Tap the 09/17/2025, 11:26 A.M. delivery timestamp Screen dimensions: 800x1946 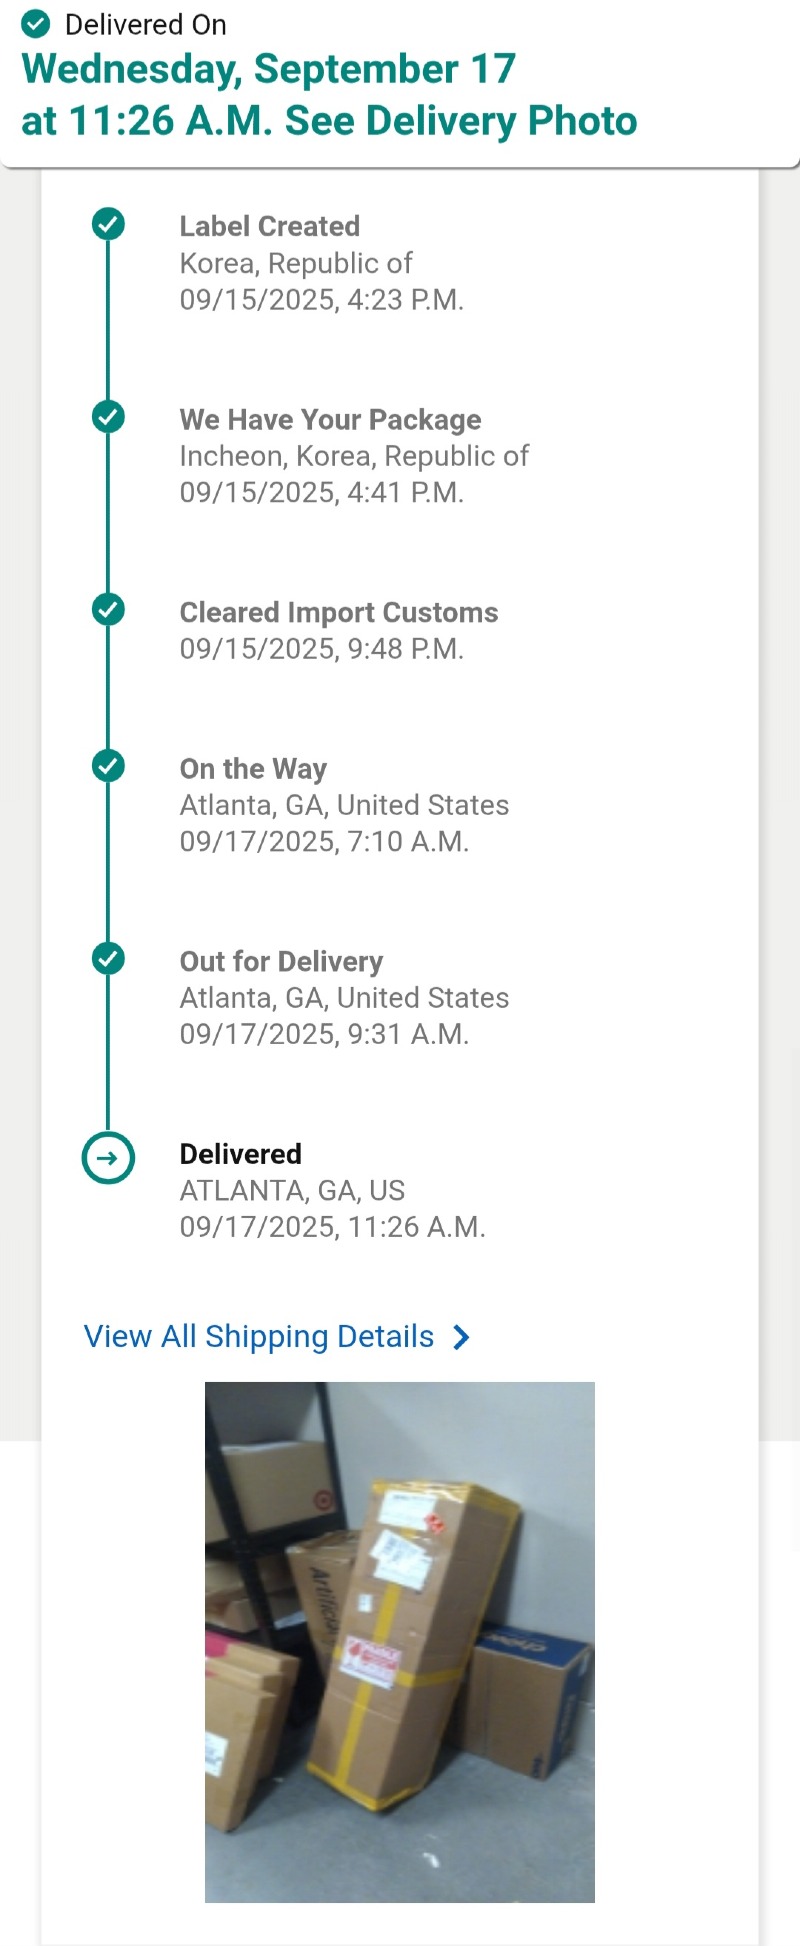tap(332, 1228)
